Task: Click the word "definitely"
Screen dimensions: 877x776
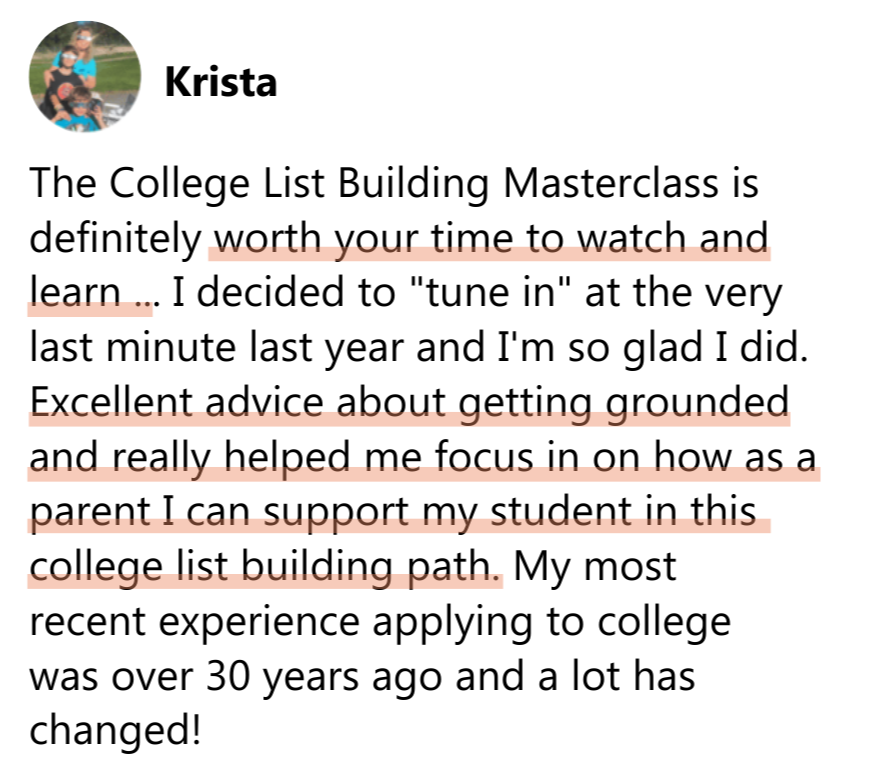Action: [x=115, y=240]
